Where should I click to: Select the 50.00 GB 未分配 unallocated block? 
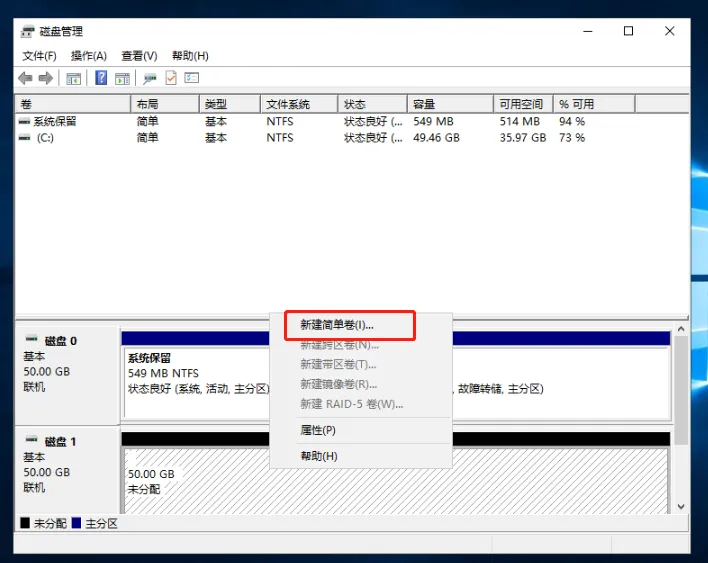pos(396,481)
